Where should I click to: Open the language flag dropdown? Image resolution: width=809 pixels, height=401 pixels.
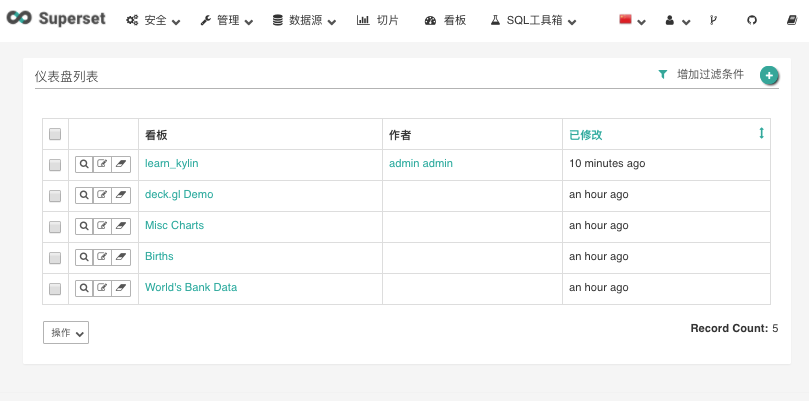(x=633, y=21)
